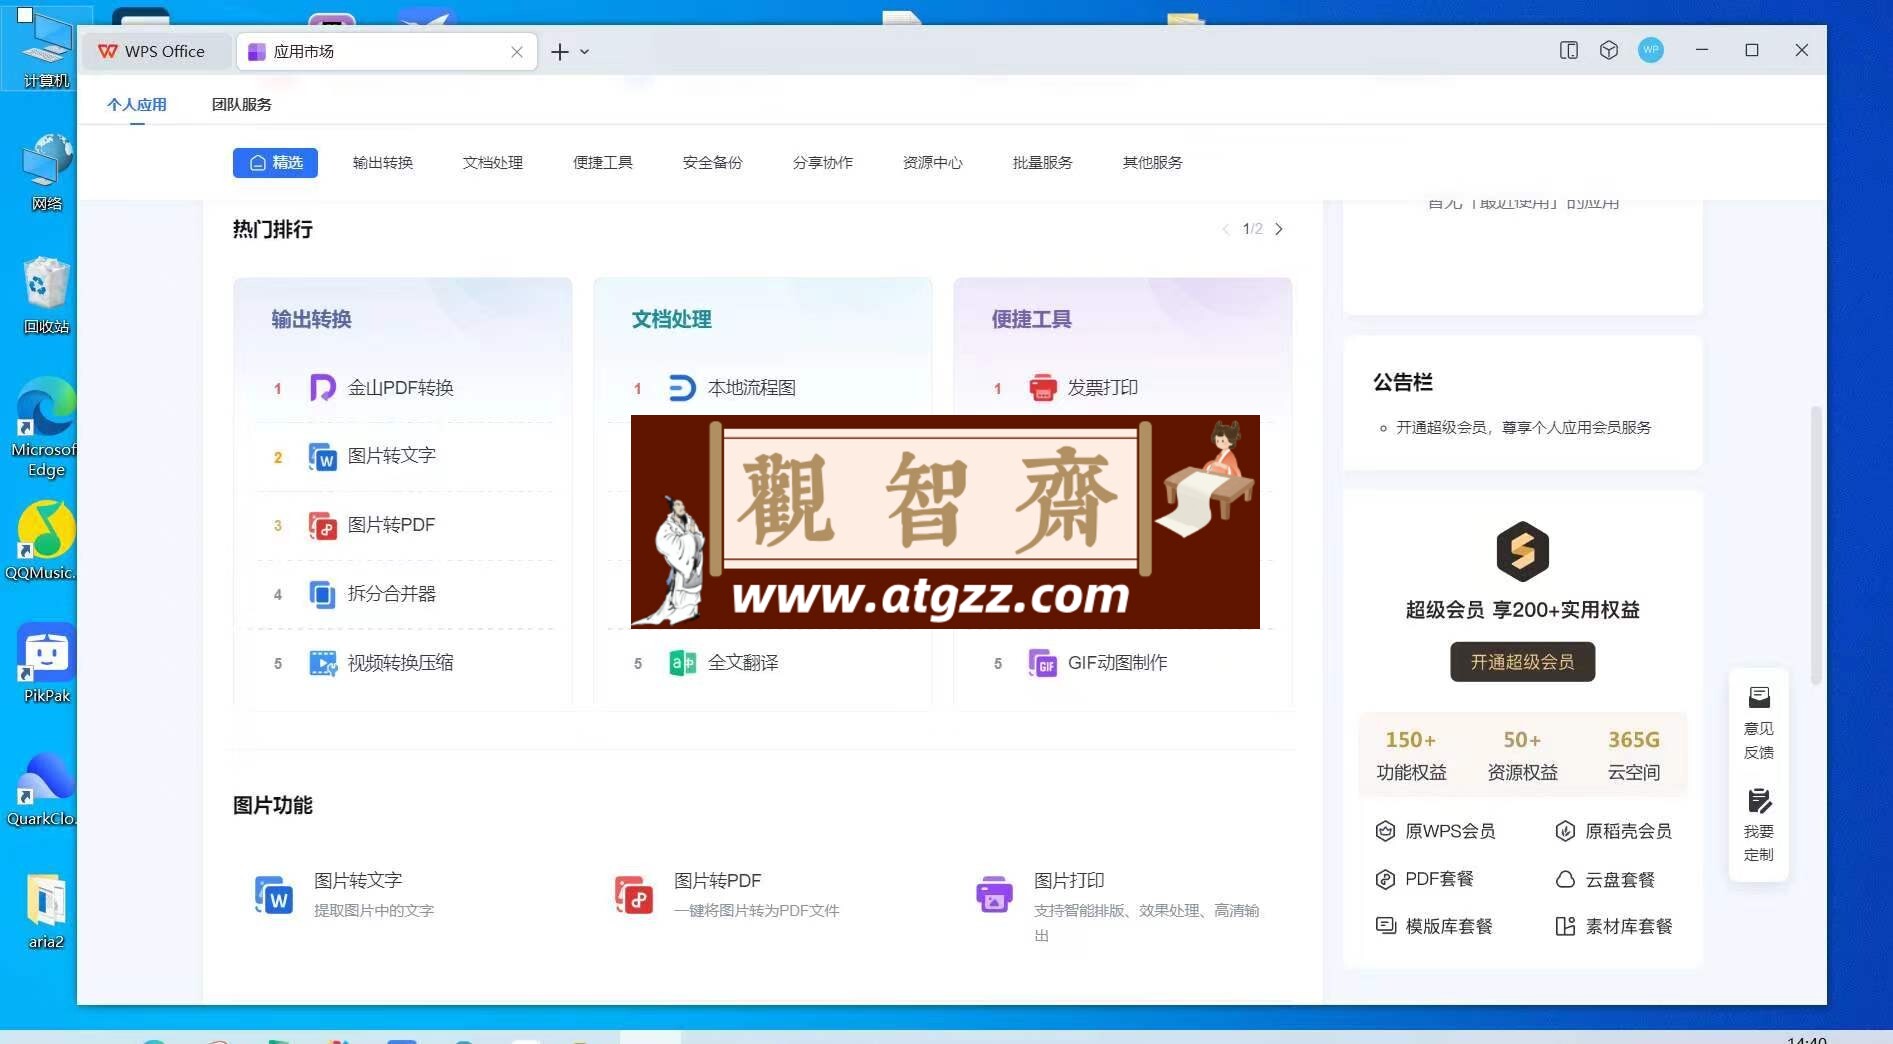Open the 金山PDF转换 app icon
Screen dimensions: 1893x1044
click(322, 388)
